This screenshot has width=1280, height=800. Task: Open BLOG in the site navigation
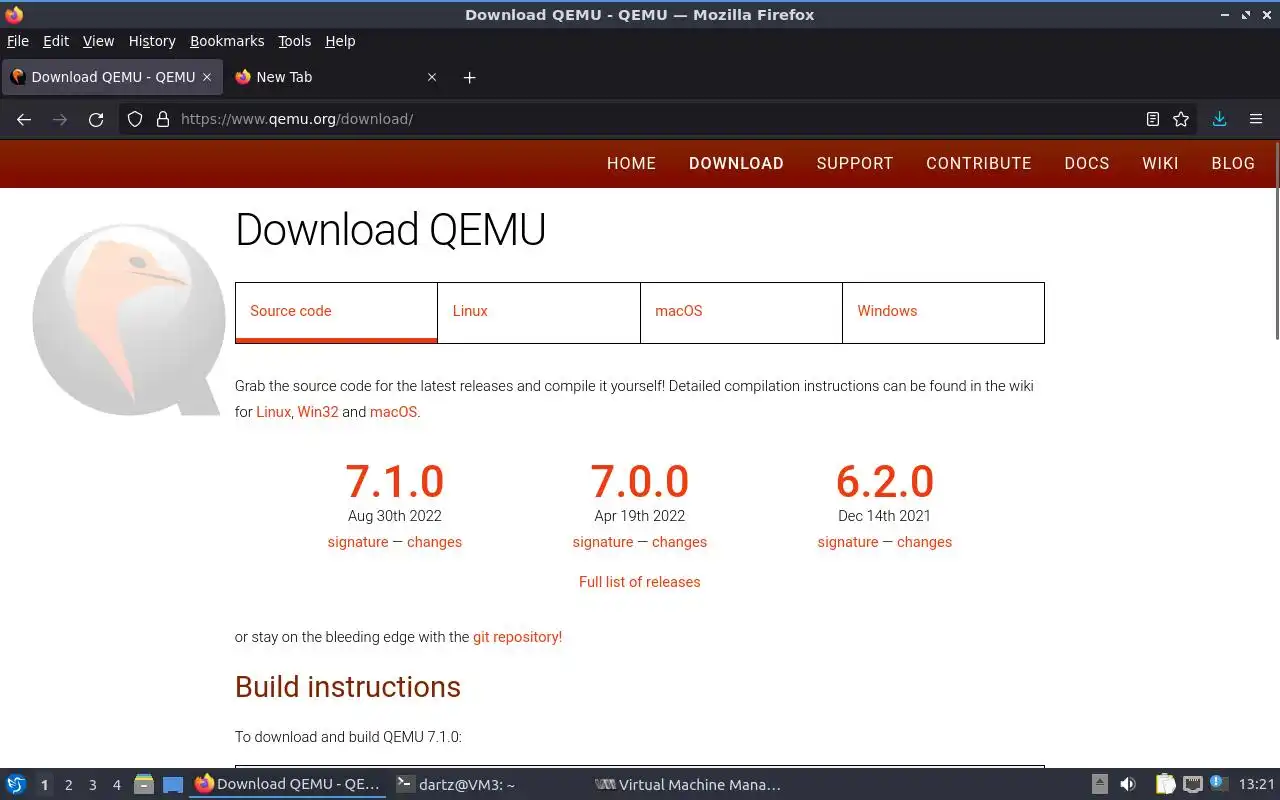click(x=1233, y=163)
